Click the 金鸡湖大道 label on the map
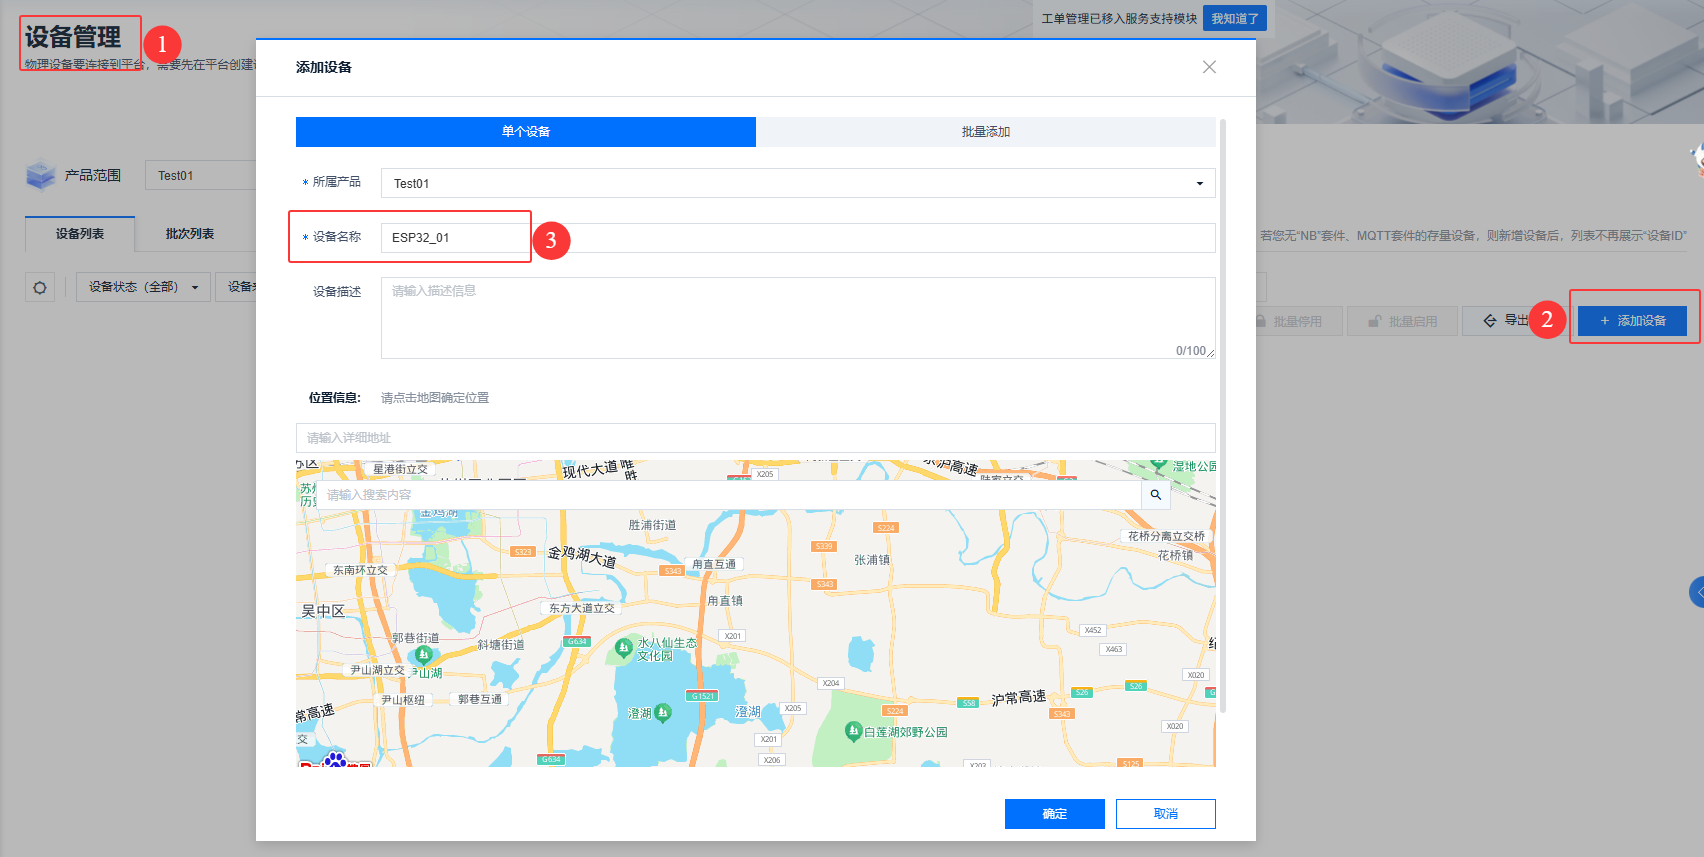Image resolution: width=1704 pixels, height=857 pixels. [582, 557]
